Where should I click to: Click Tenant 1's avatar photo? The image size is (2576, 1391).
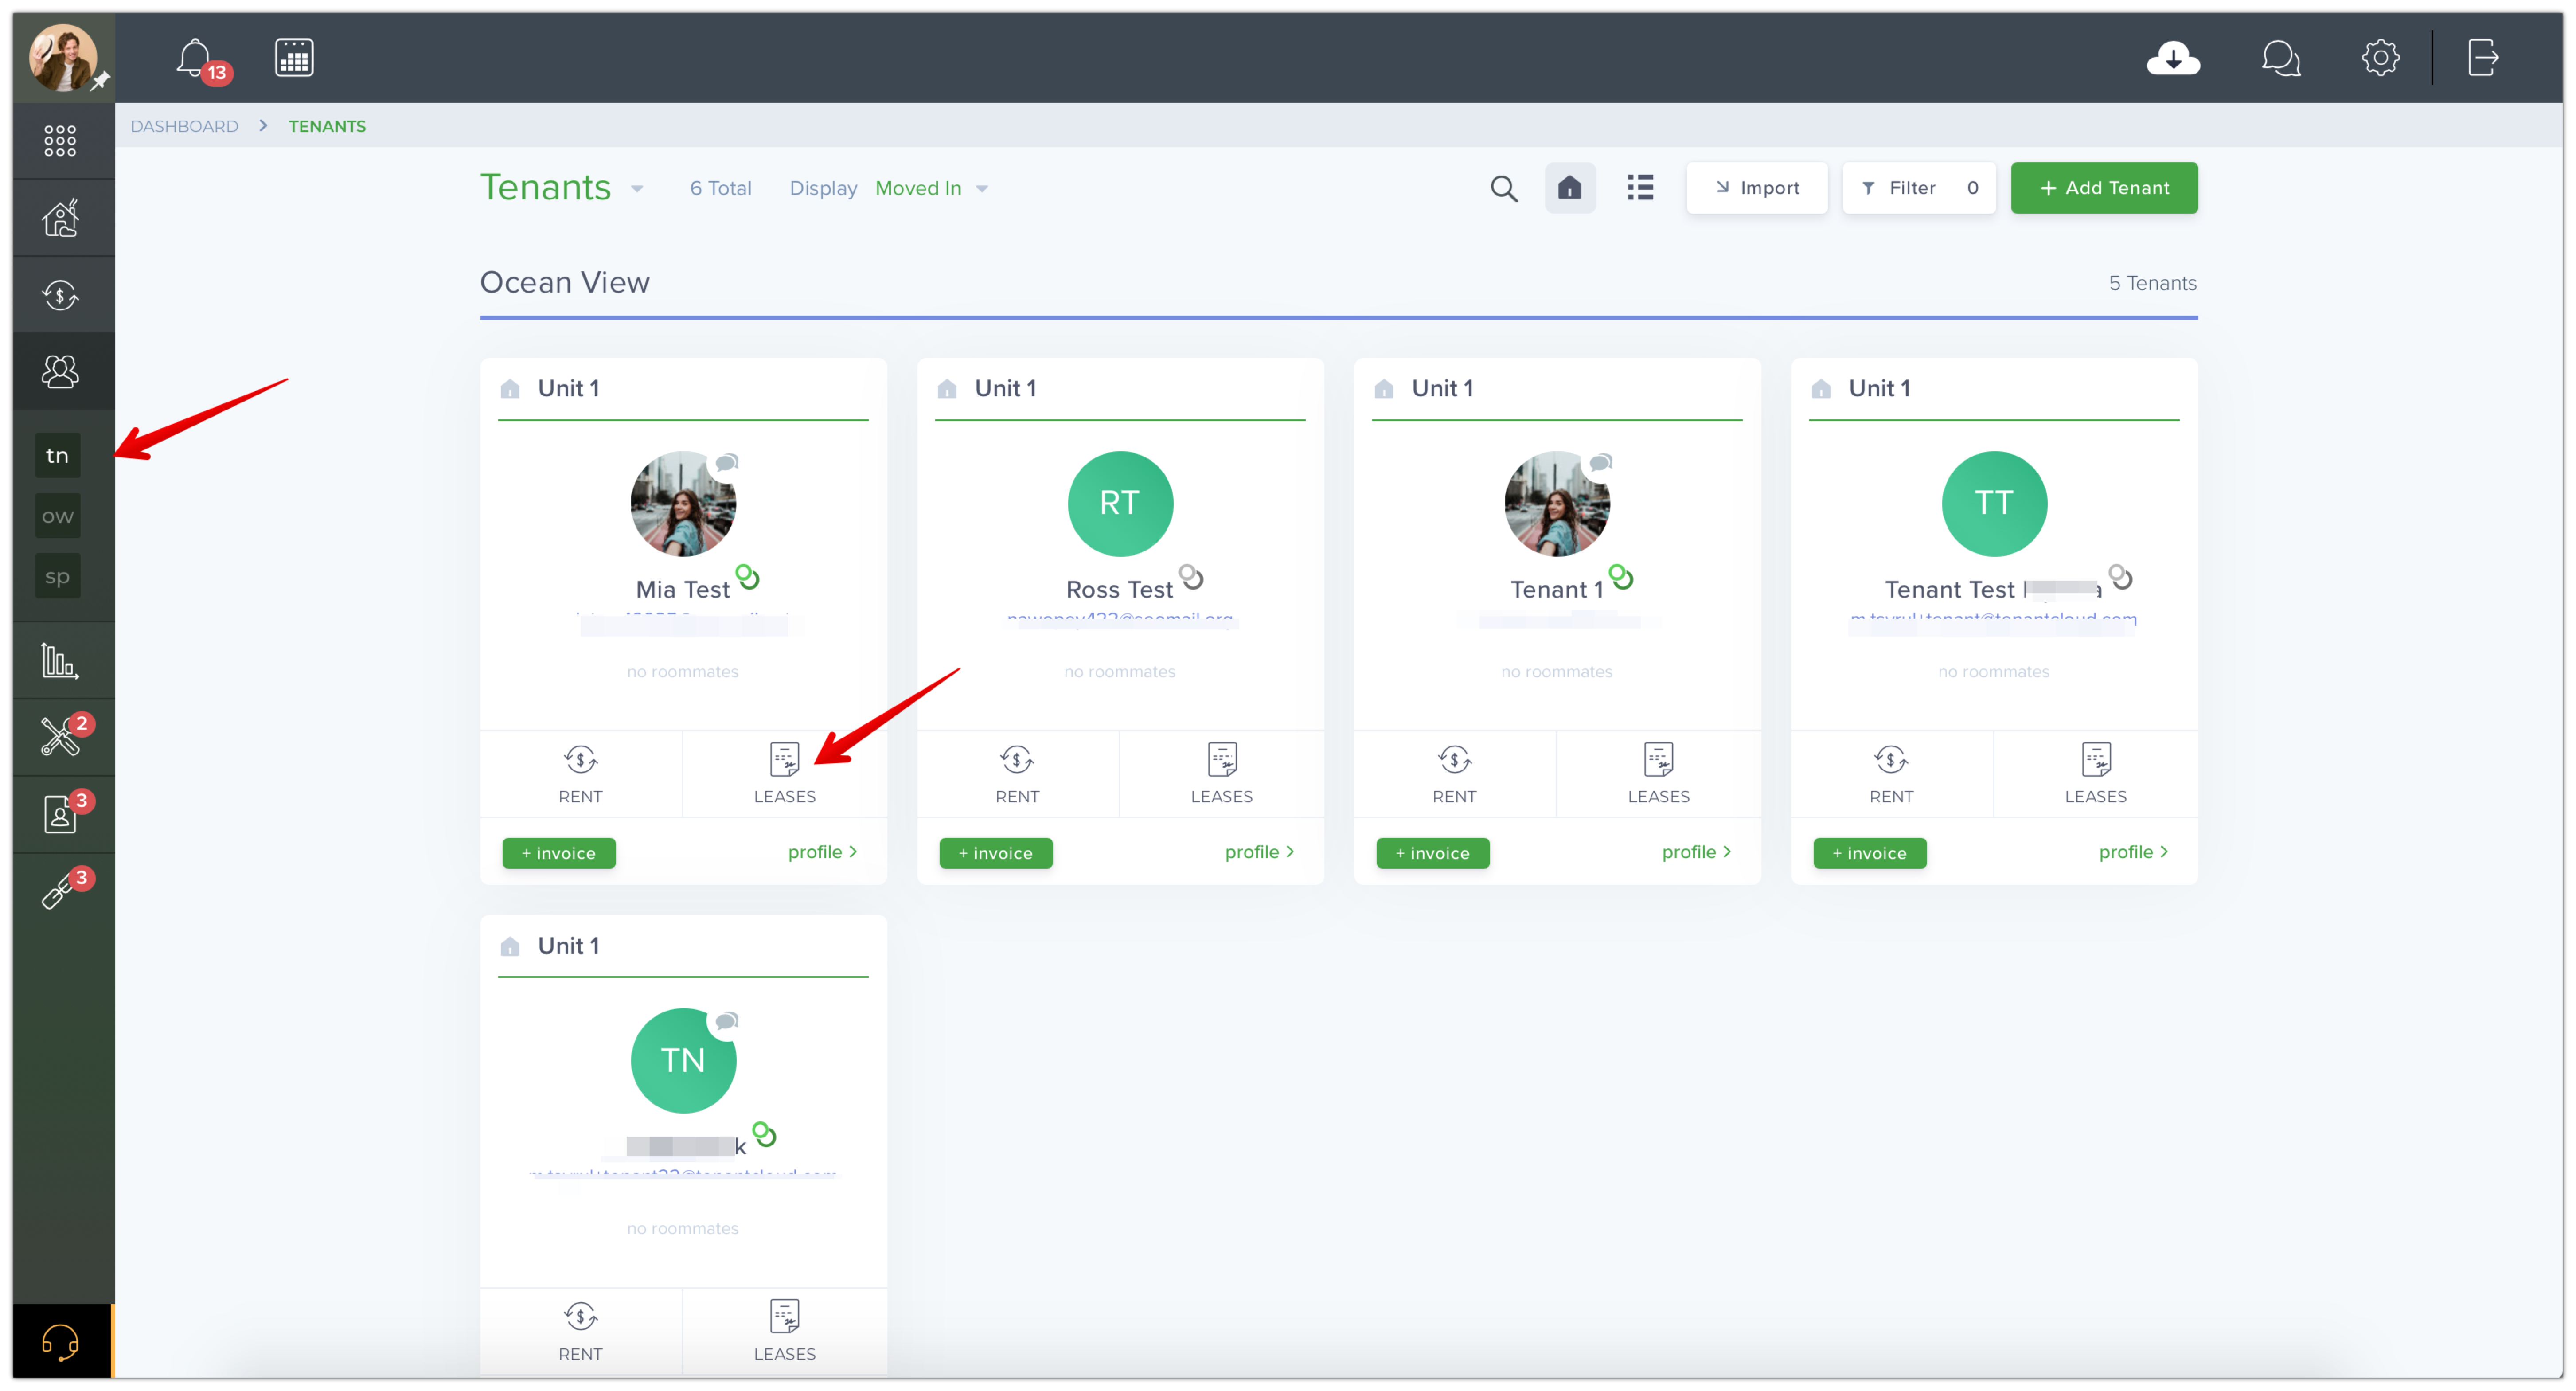[x=1557, y=504]
